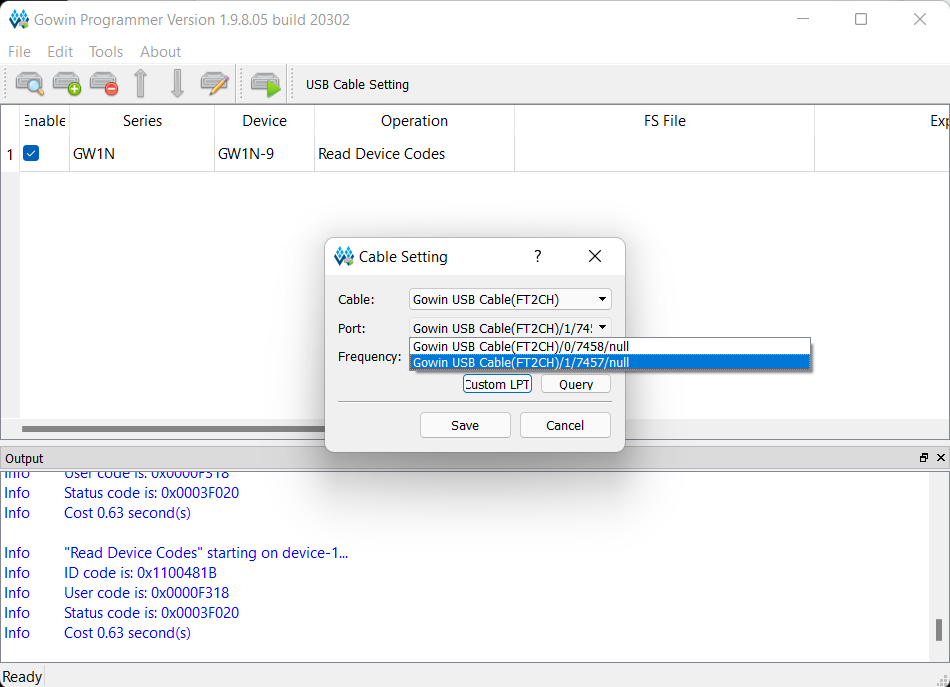Click the '"Read Device Codes" starting on device-1...' line

(x=206, y=553)
